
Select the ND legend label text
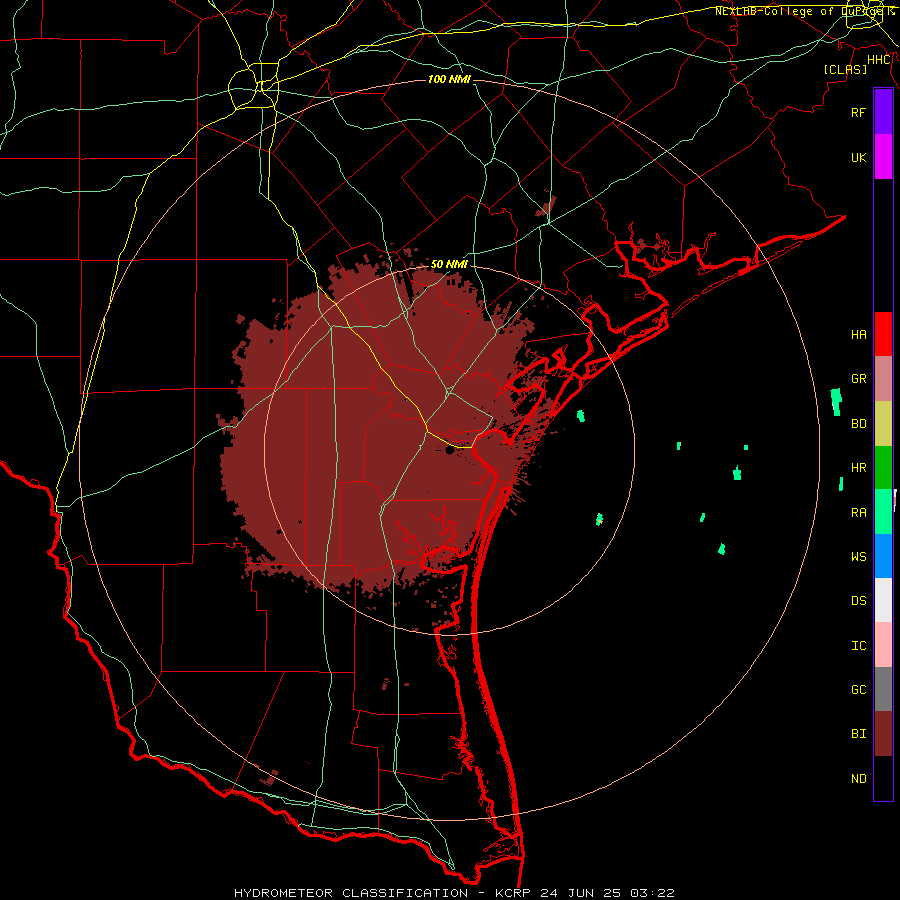click(858, 779)
